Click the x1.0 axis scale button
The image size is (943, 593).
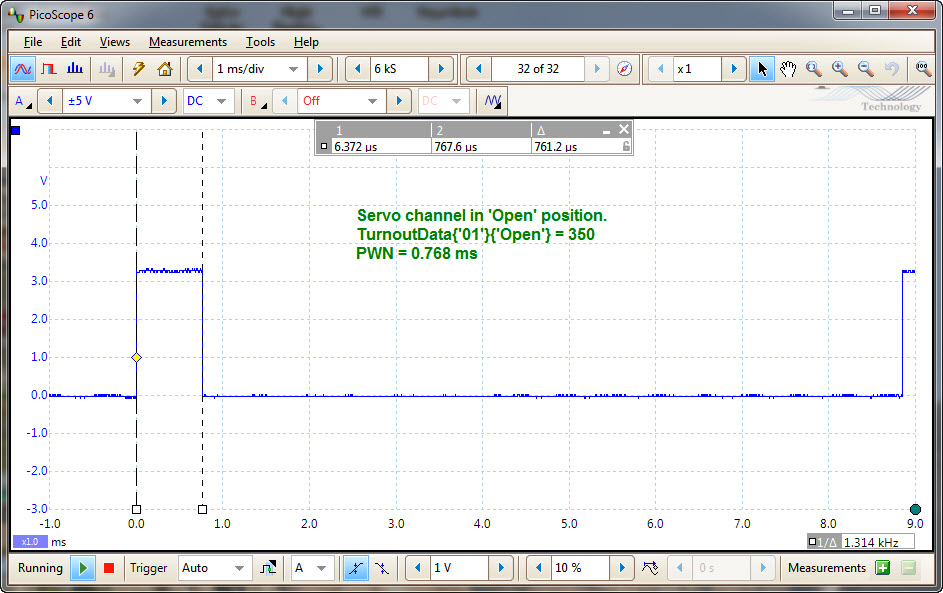click(29, 542)
